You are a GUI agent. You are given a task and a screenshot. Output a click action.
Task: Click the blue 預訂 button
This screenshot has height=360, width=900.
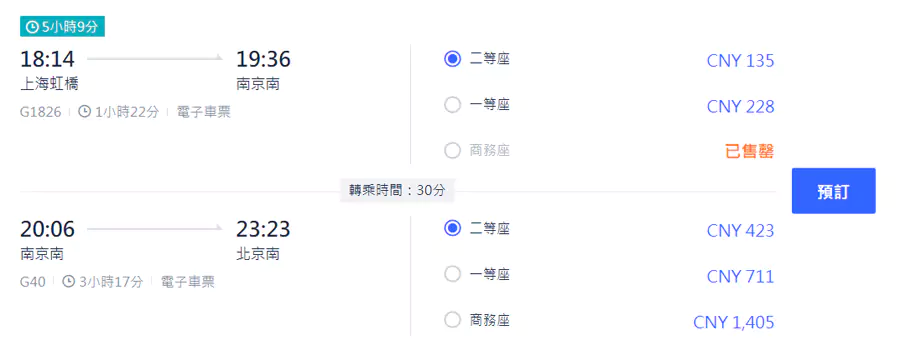(833, 191)
